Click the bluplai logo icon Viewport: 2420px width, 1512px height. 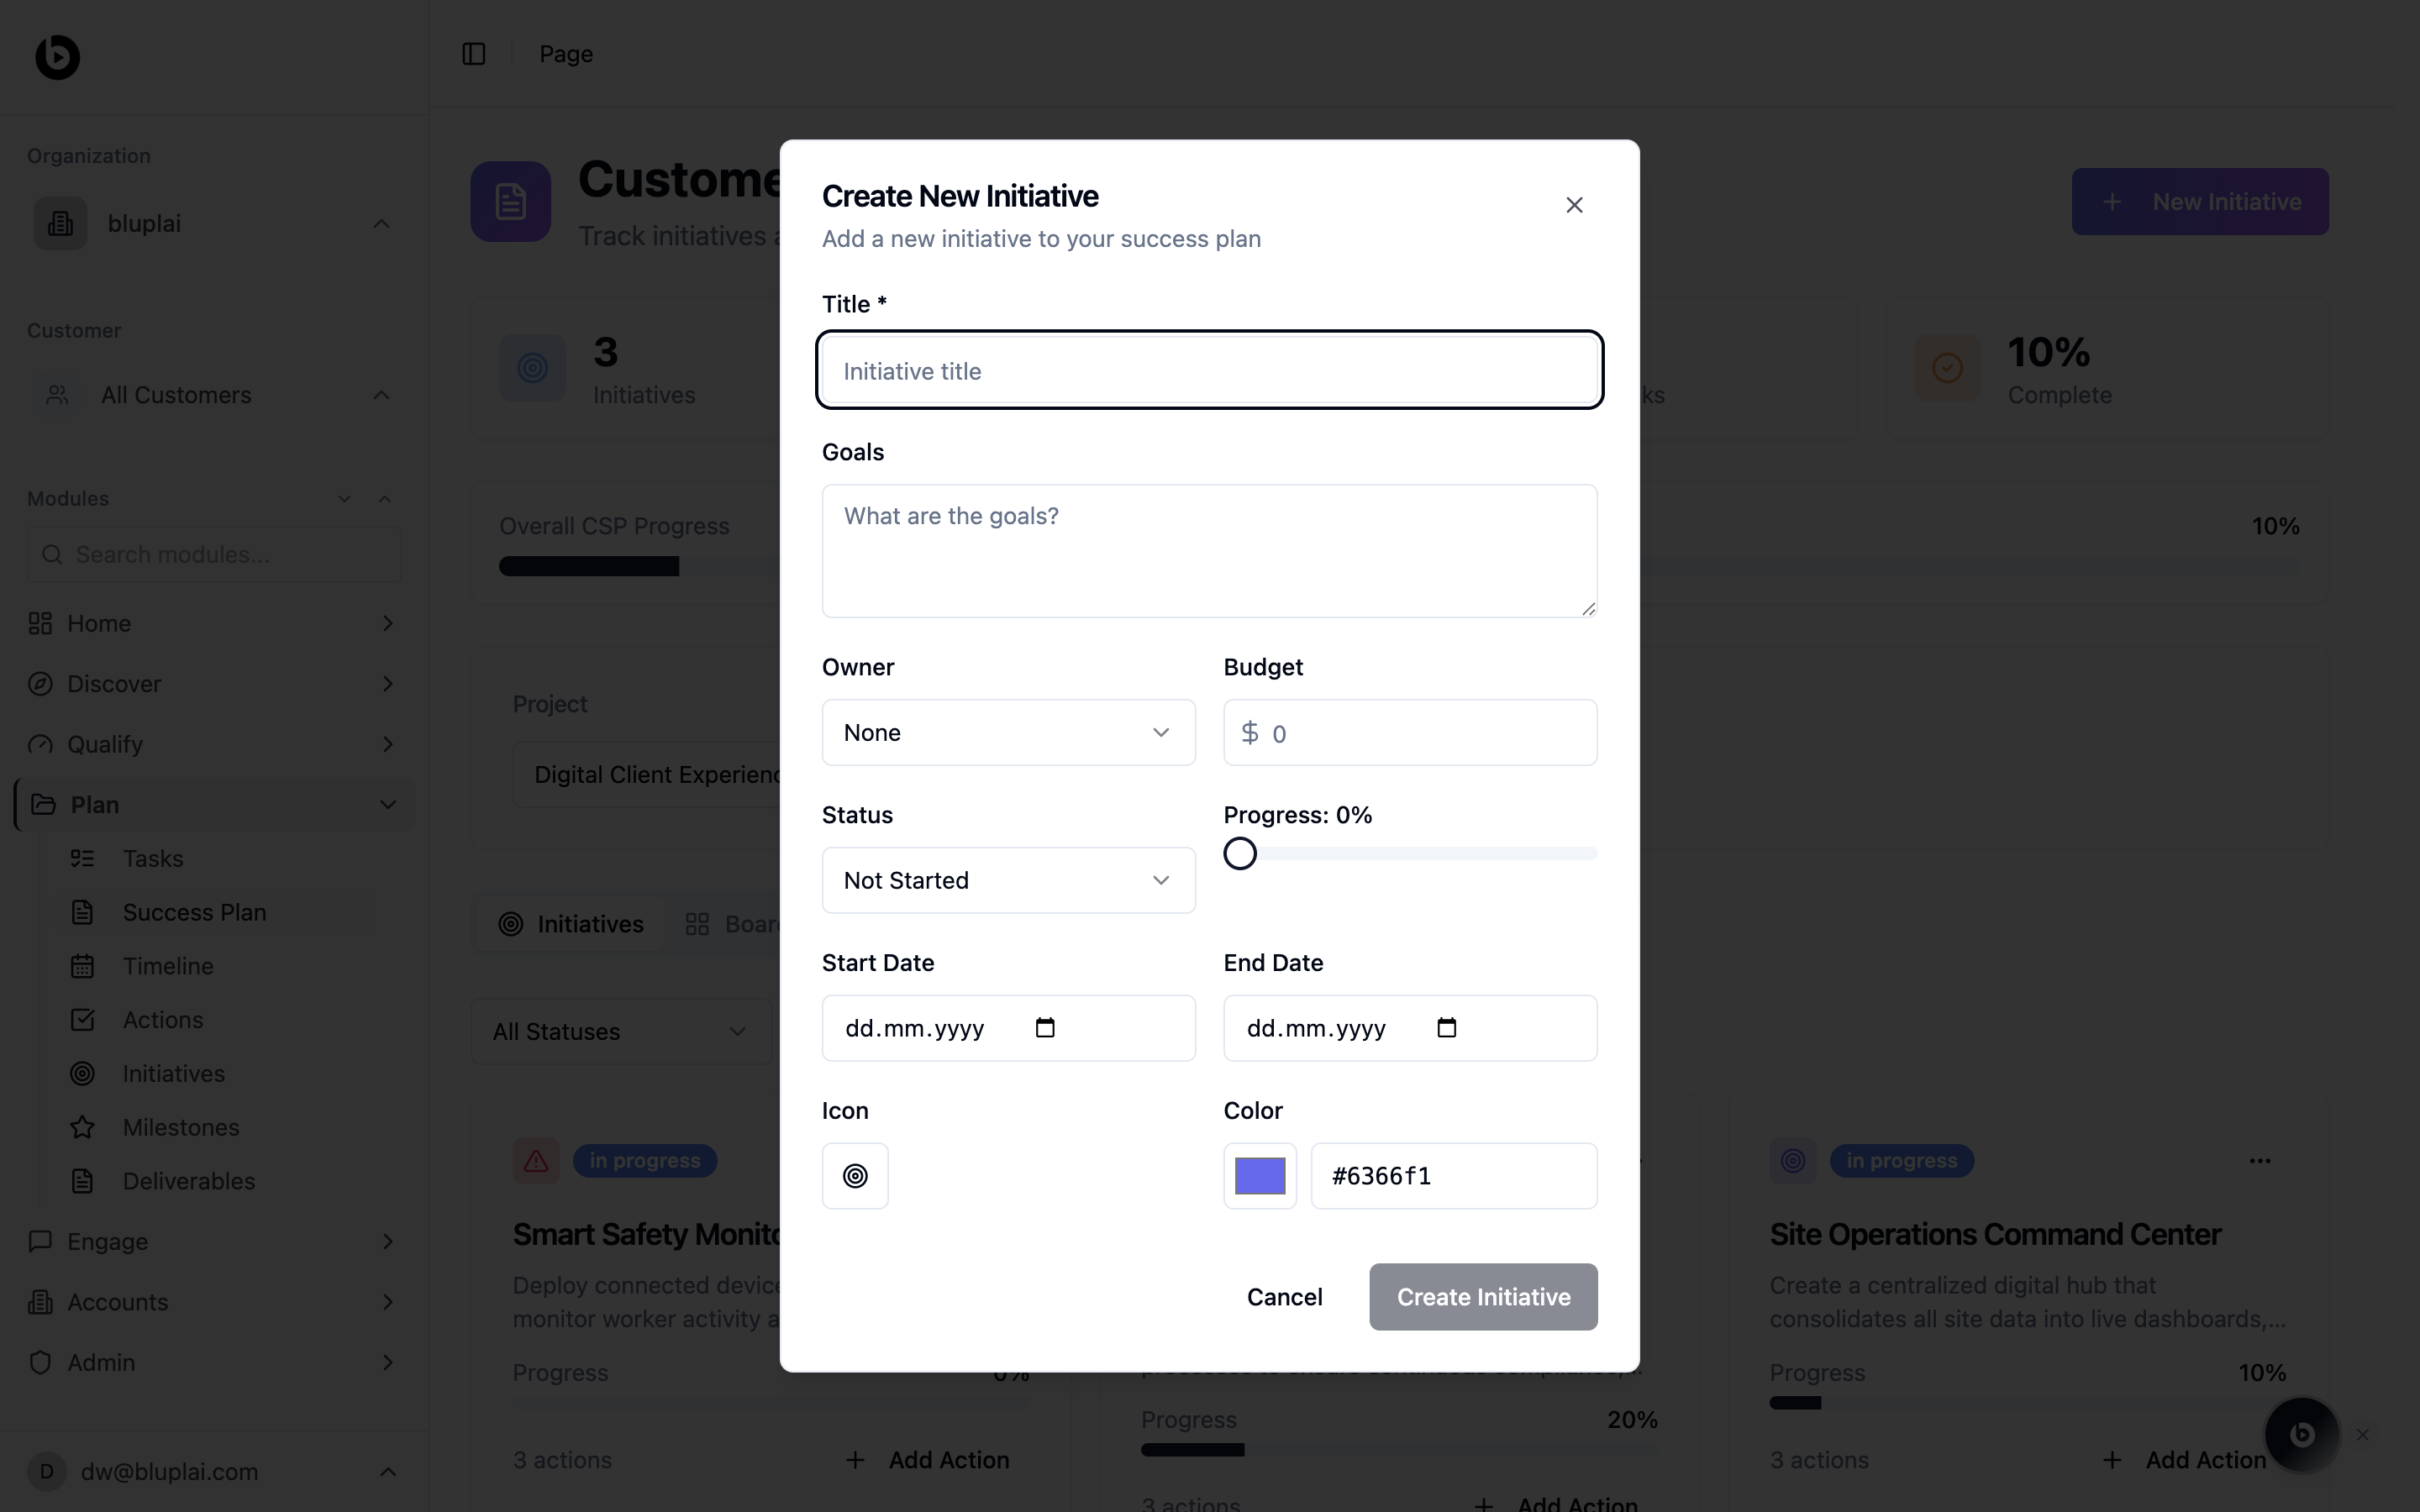pyautogui.click(x=57, y=57)
